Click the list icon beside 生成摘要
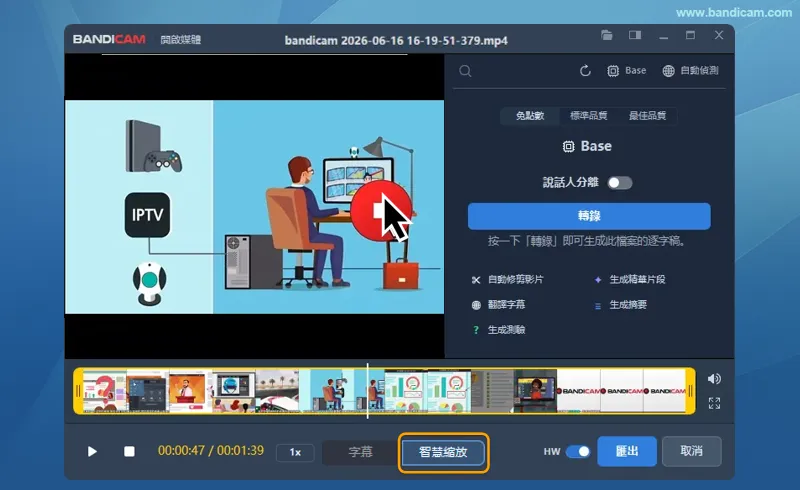Viewport: 800px width, 490px height. click(598, 306)
